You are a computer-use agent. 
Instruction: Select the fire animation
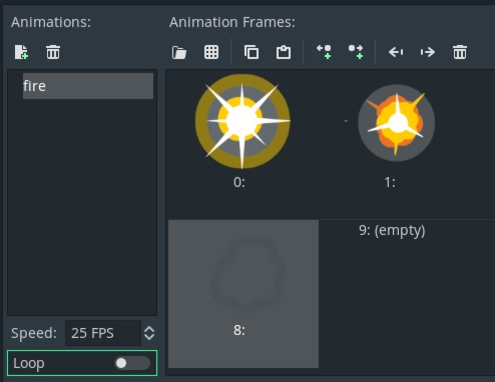[x=88, y=86]
